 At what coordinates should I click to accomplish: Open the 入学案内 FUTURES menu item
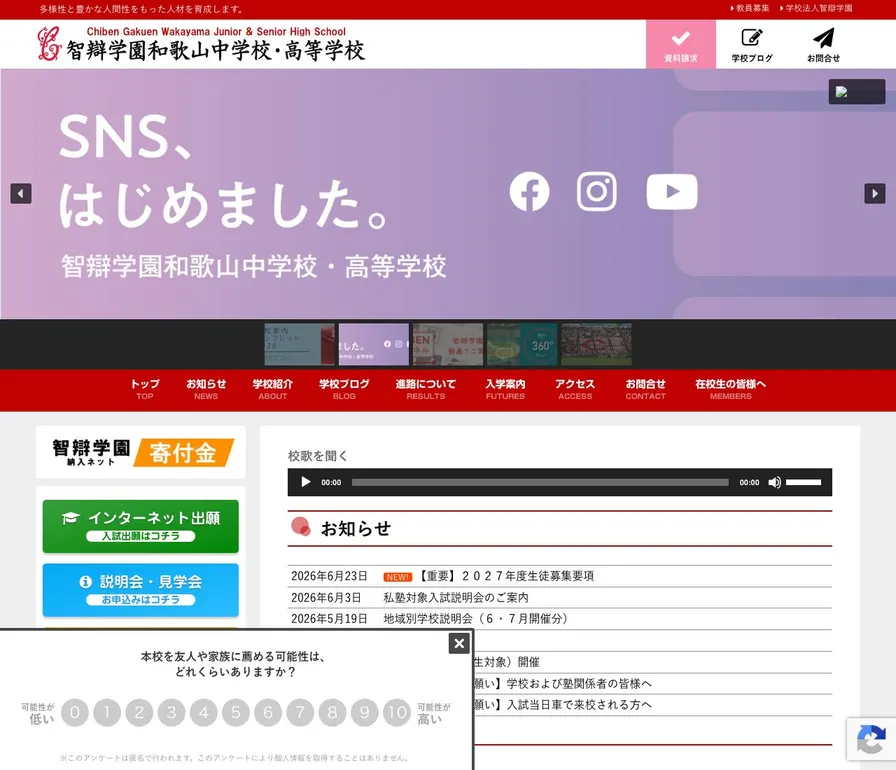(x=505, y=390)
